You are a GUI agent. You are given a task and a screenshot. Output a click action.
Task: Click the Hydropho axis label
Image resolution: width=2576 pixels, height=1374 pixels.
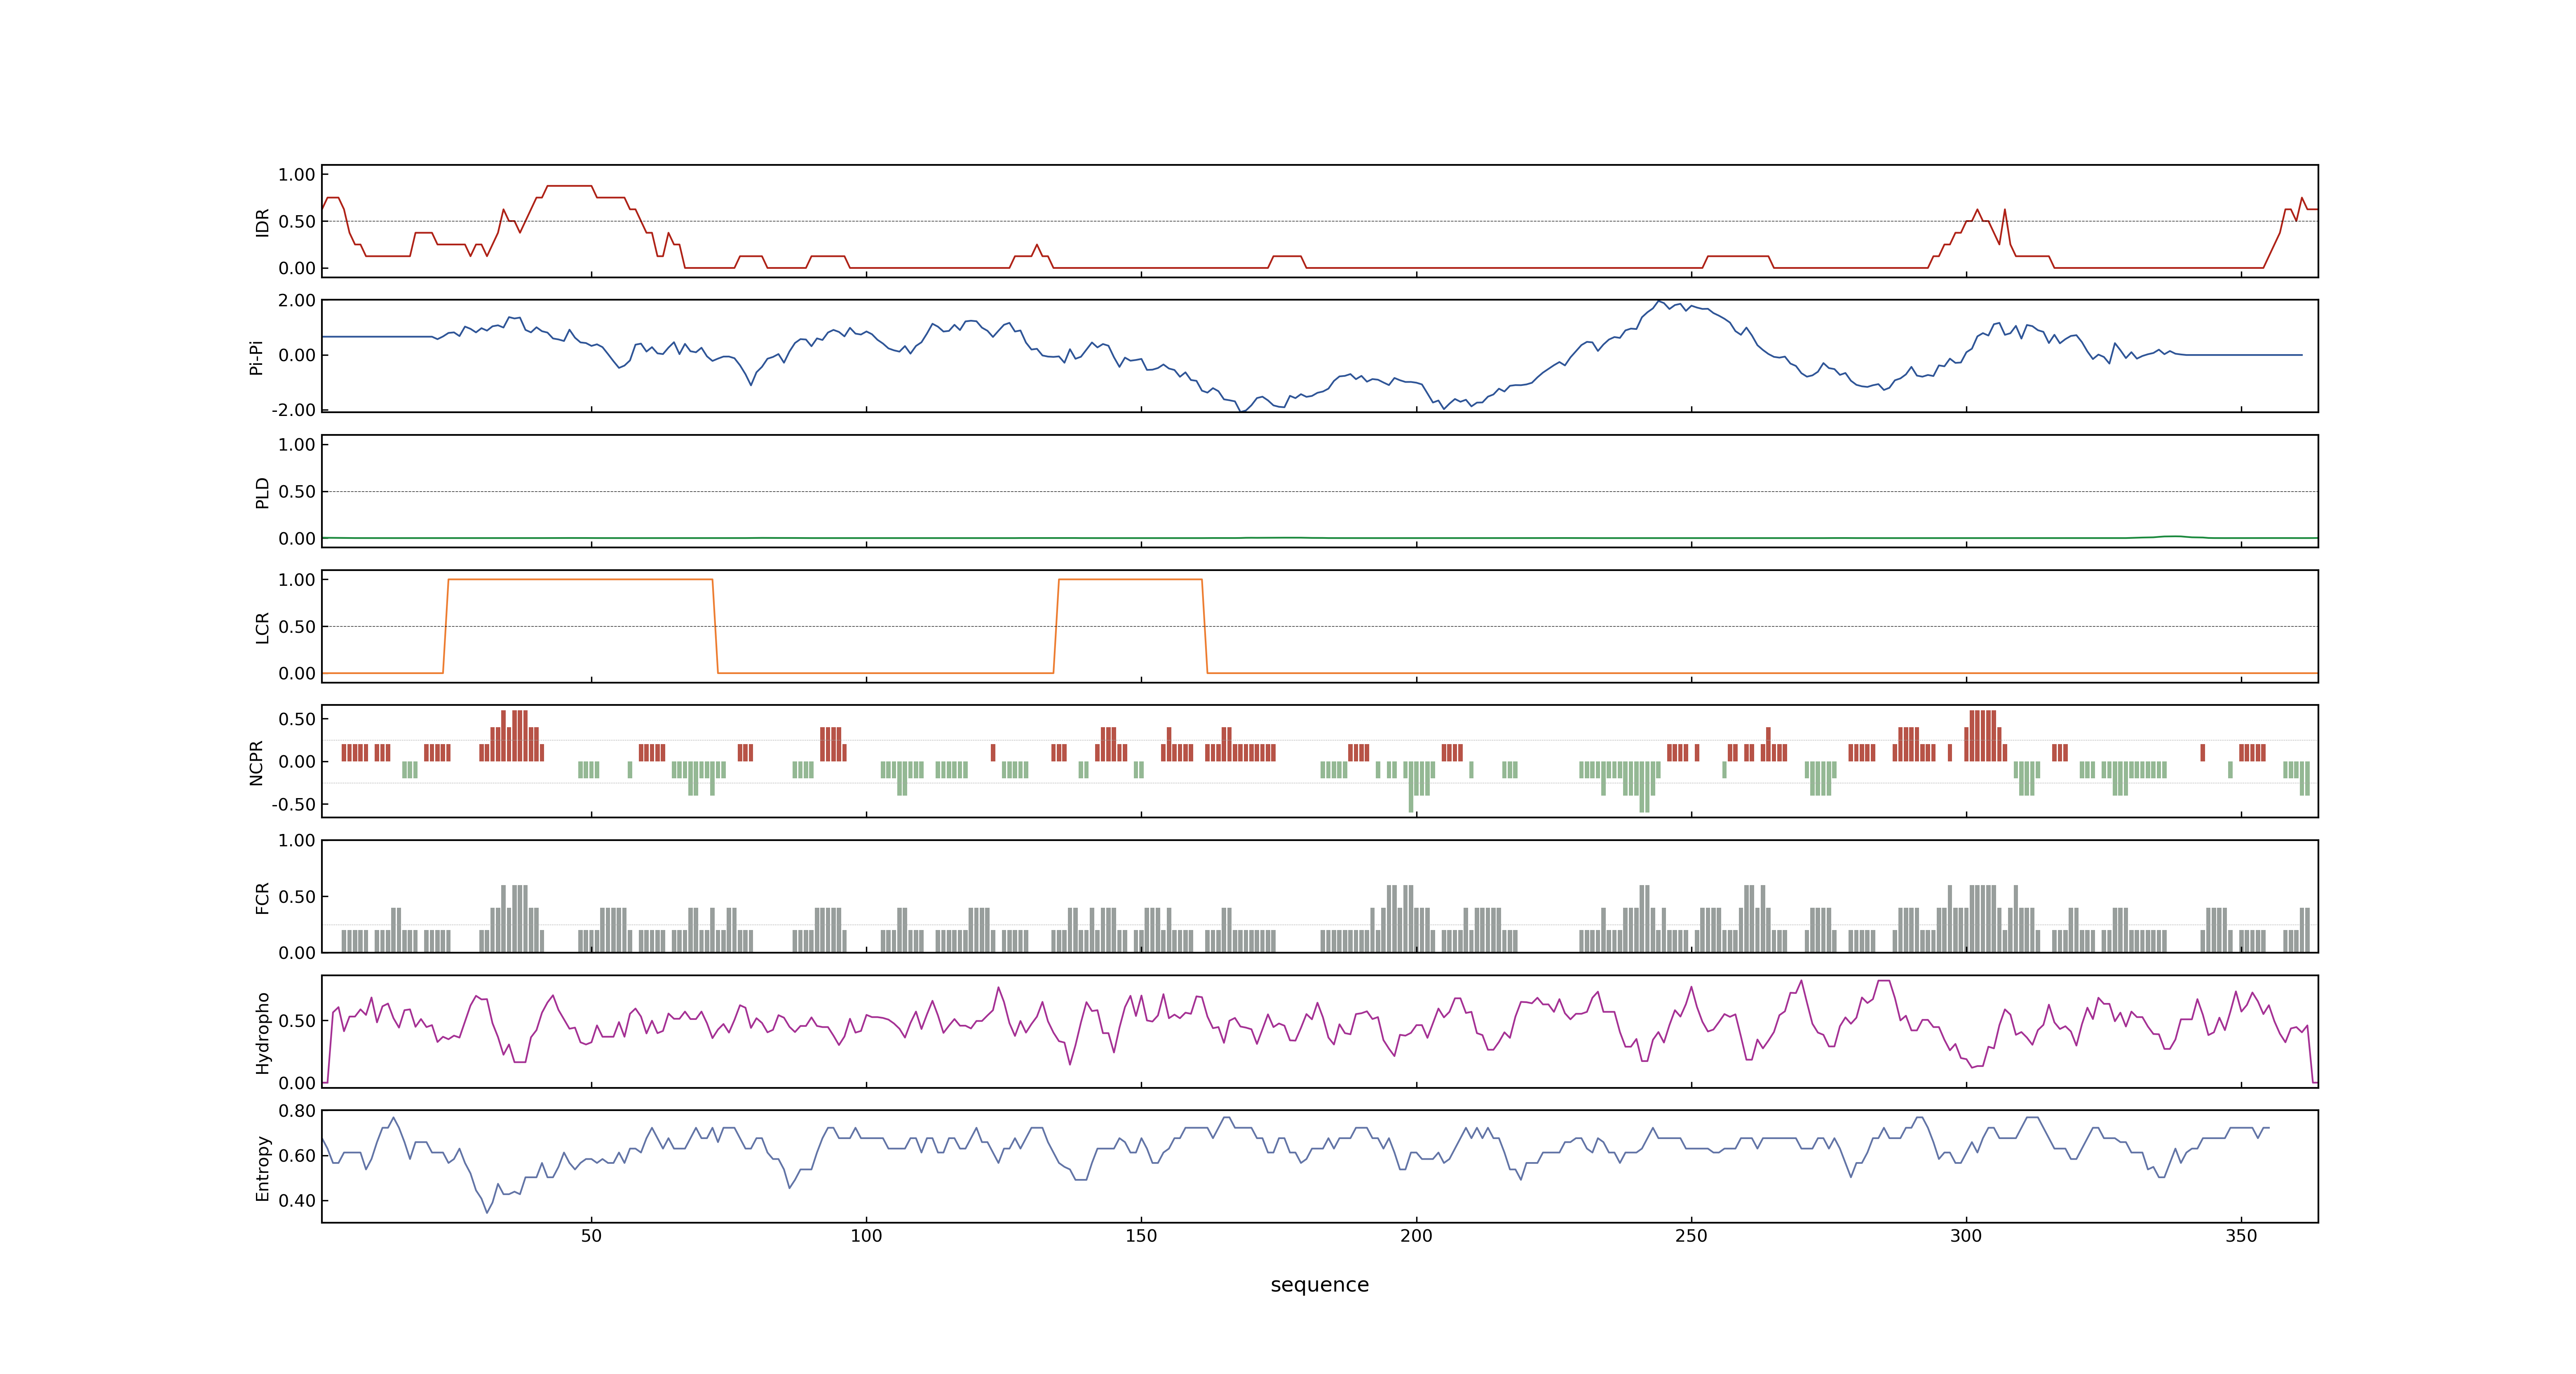[x=262, y=1033]
